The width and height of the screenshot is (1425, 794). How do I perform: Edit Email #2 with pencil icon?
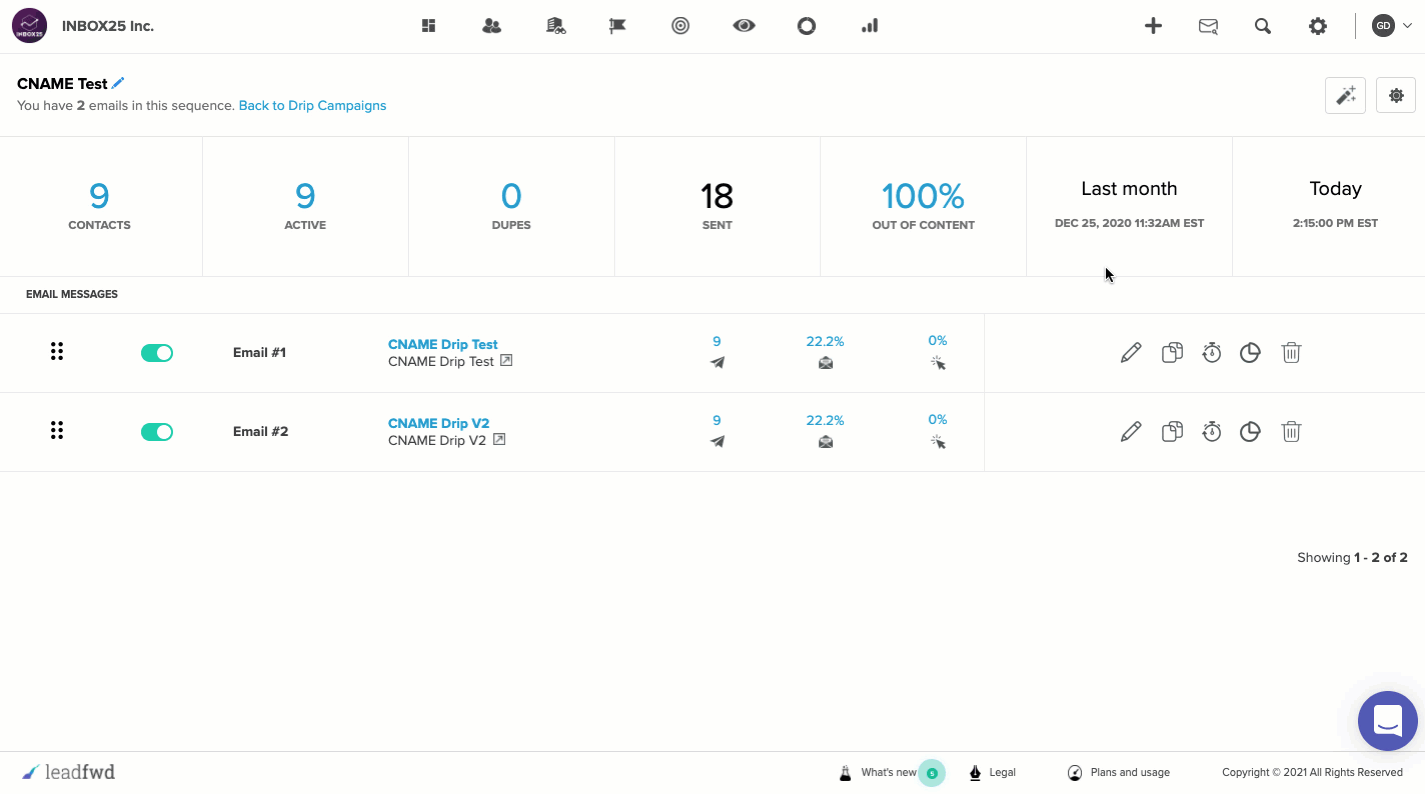tap(1131, 432)
